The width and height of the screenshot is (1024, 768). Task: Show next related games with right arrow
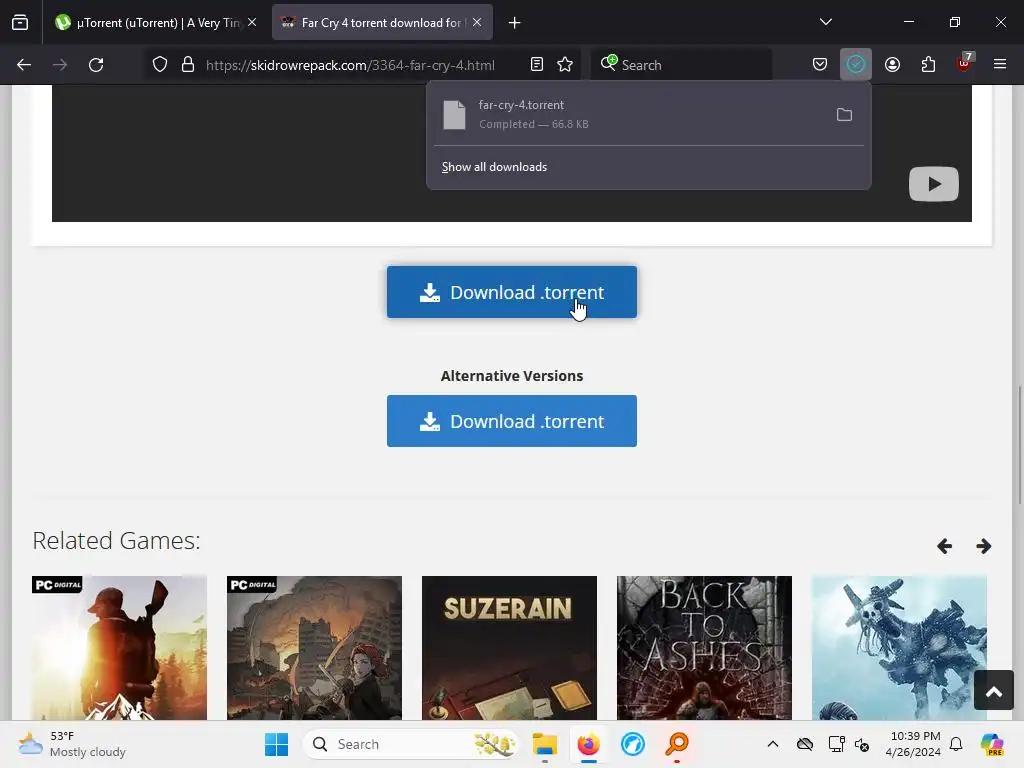point(984,546)
